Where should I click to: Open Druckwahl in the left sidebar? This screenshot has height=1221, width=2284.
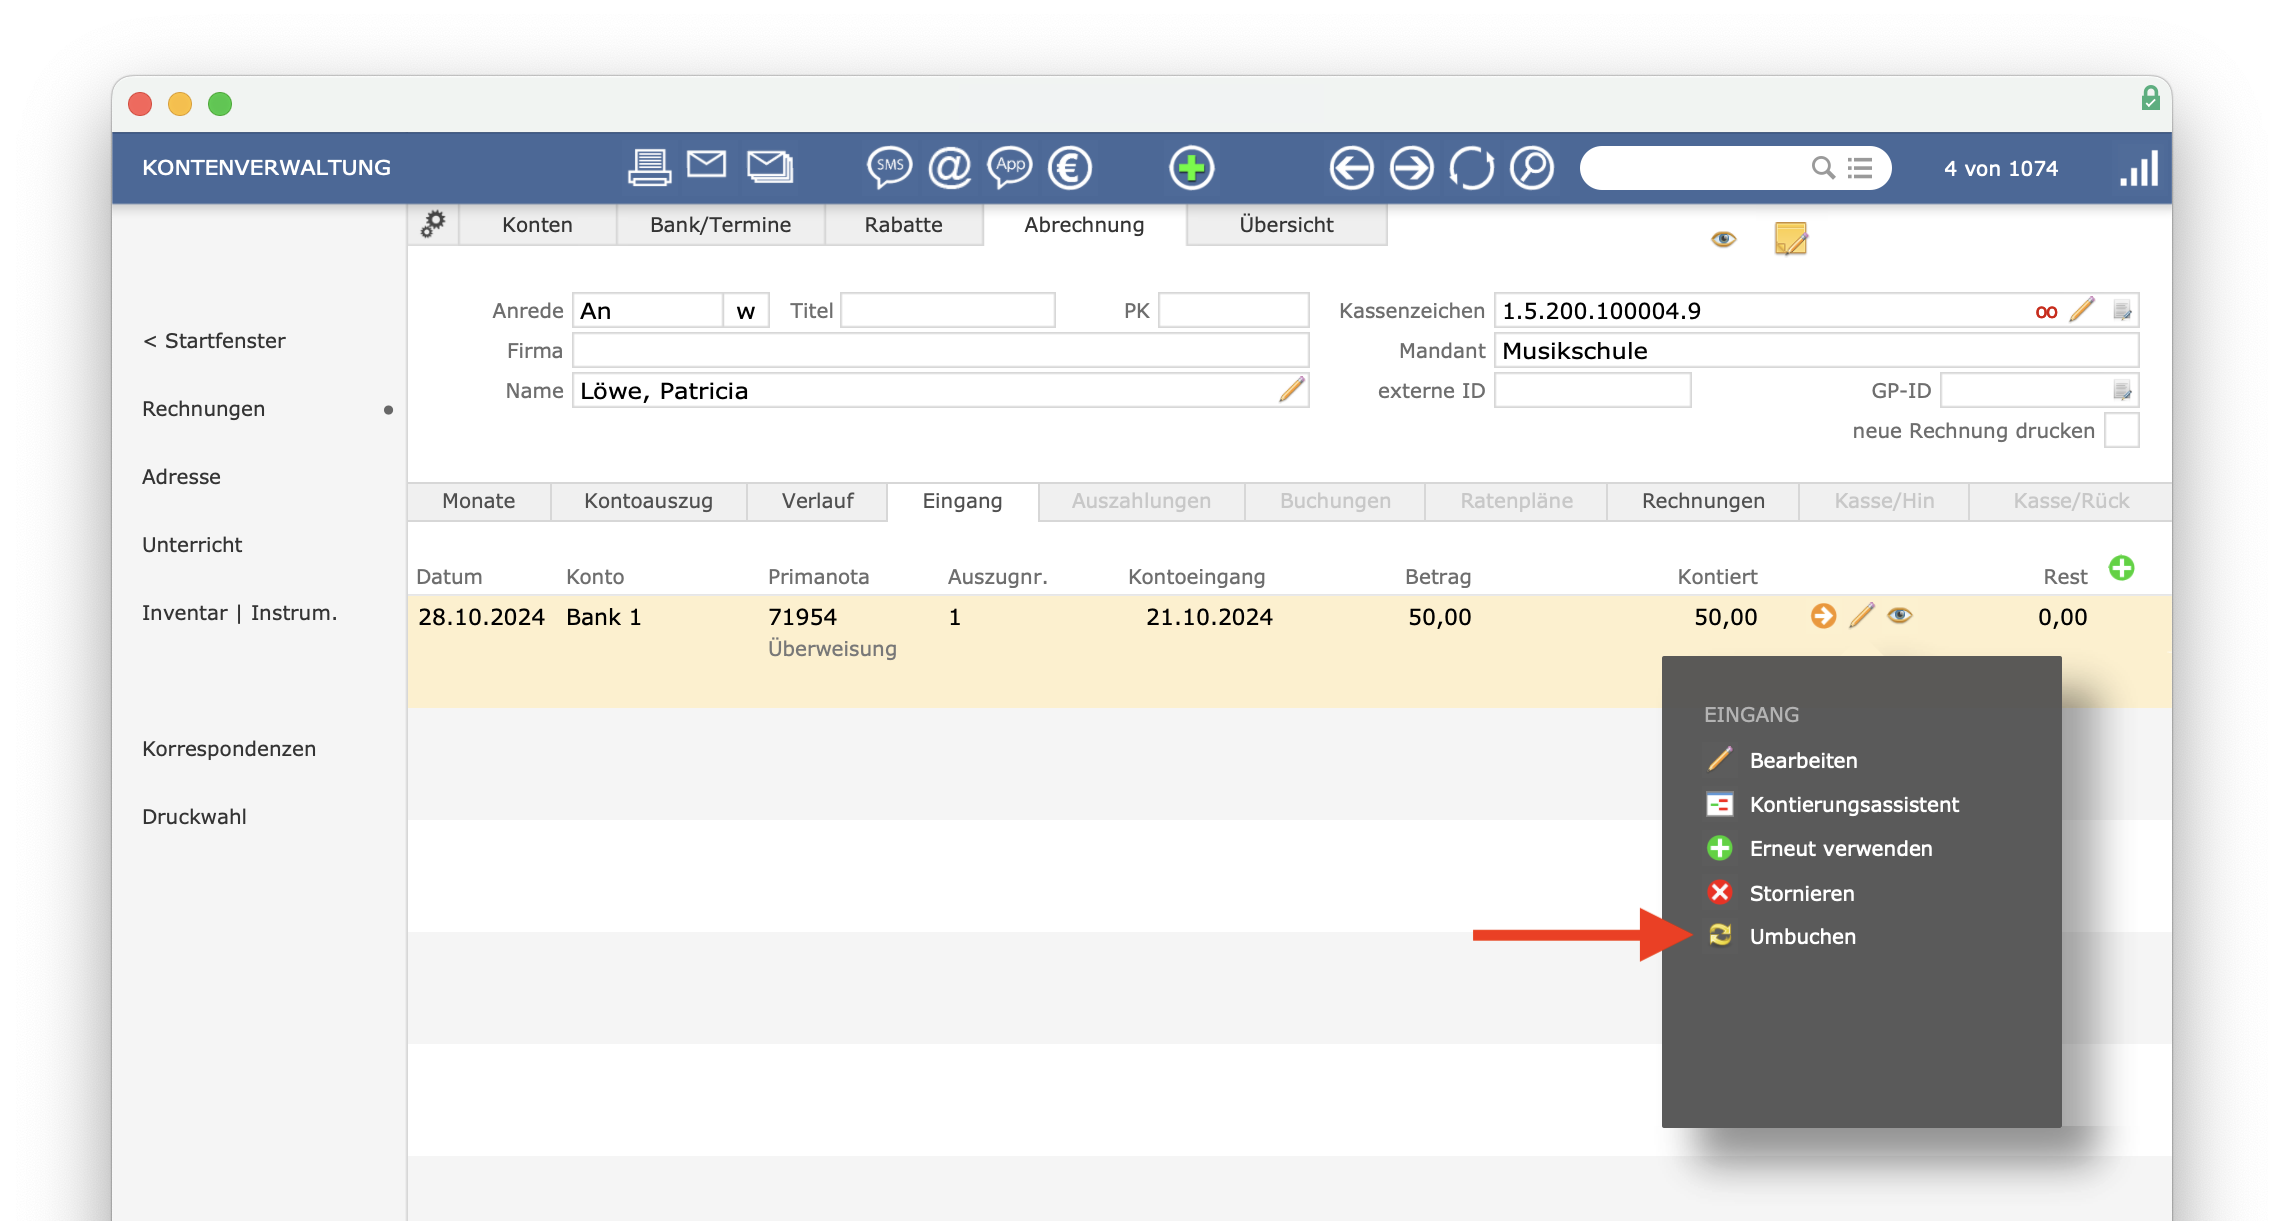pos(194,816)
